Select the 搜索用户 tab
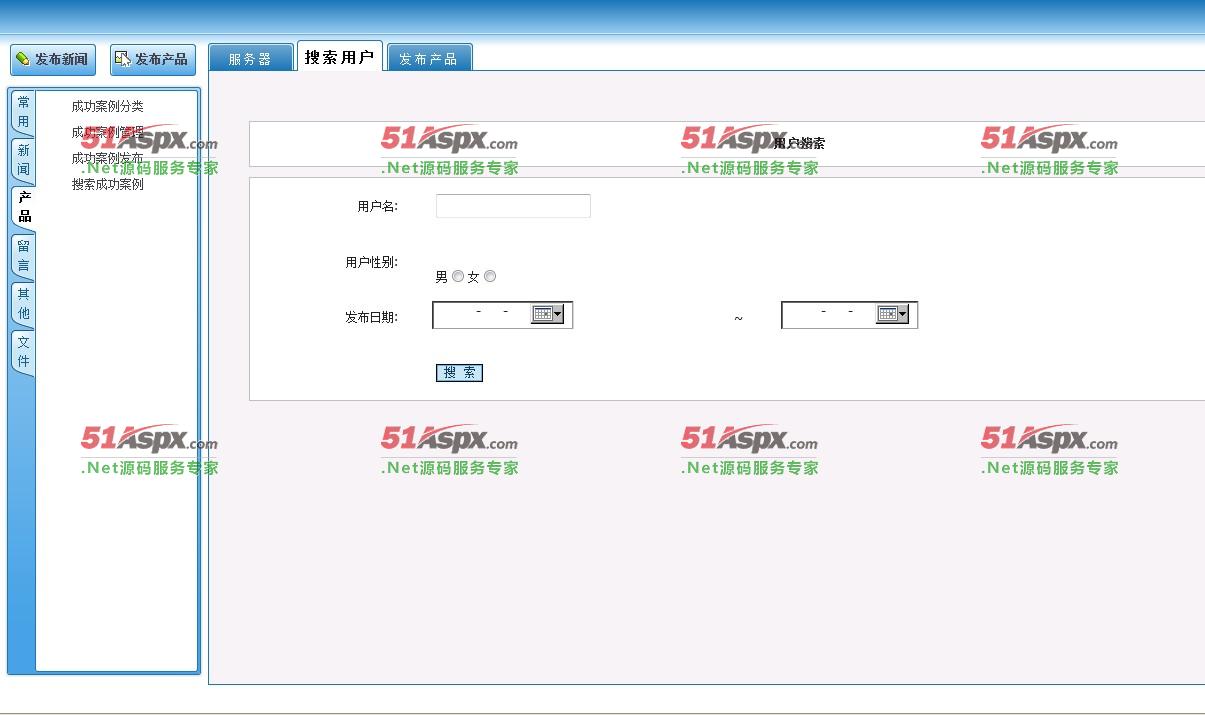The width and height of the screenshot is (1205, 715). [339, 57]
